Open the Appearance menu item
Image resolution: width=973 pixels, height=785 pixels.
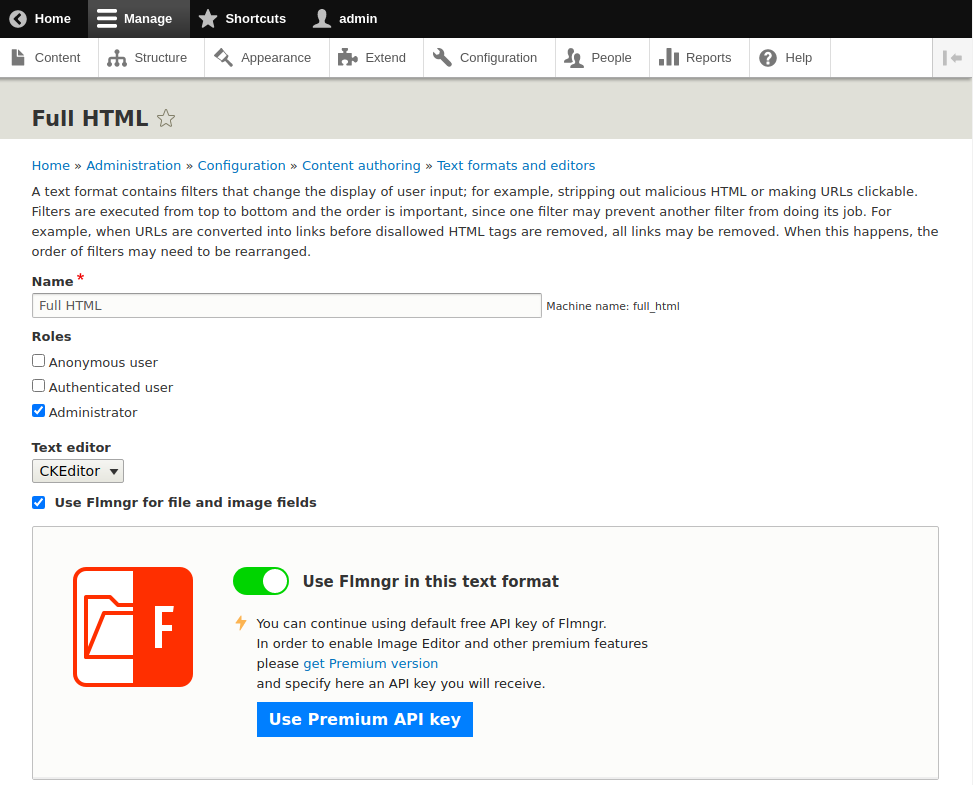[x=267, y=58]
